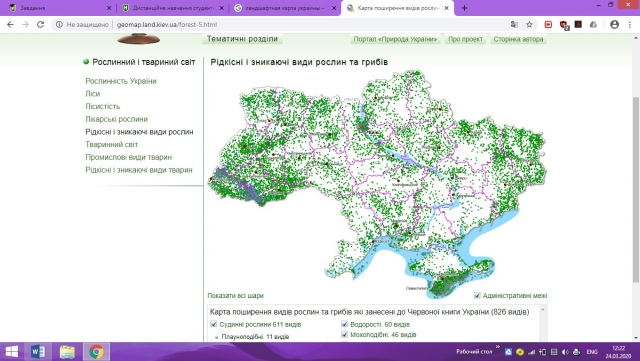The width and height of the screenshot is (640, 361).
Task: Open the 'Ліси' map section
Action: [93, 94]
